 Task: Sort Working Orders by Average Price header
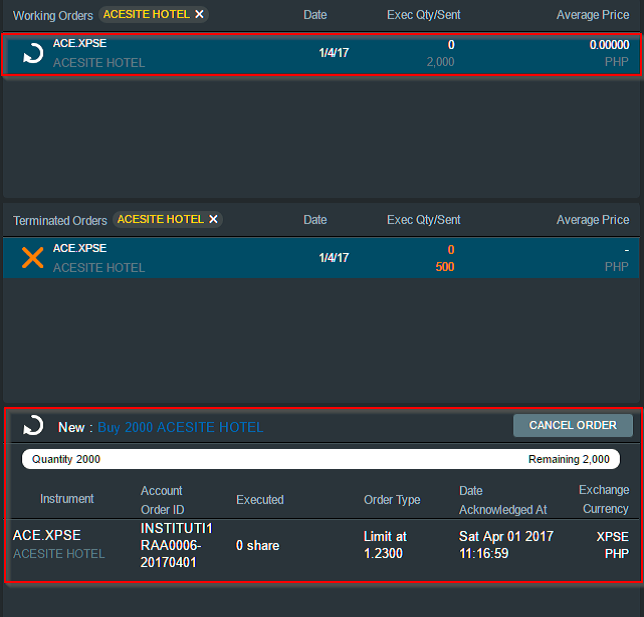click(593, 15)
